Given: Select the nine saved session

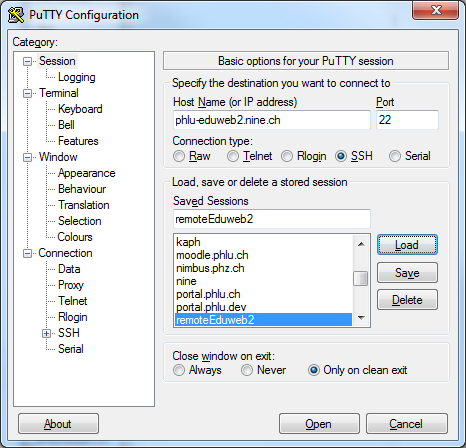Looking at the screenshot, I should click(263, 281).
